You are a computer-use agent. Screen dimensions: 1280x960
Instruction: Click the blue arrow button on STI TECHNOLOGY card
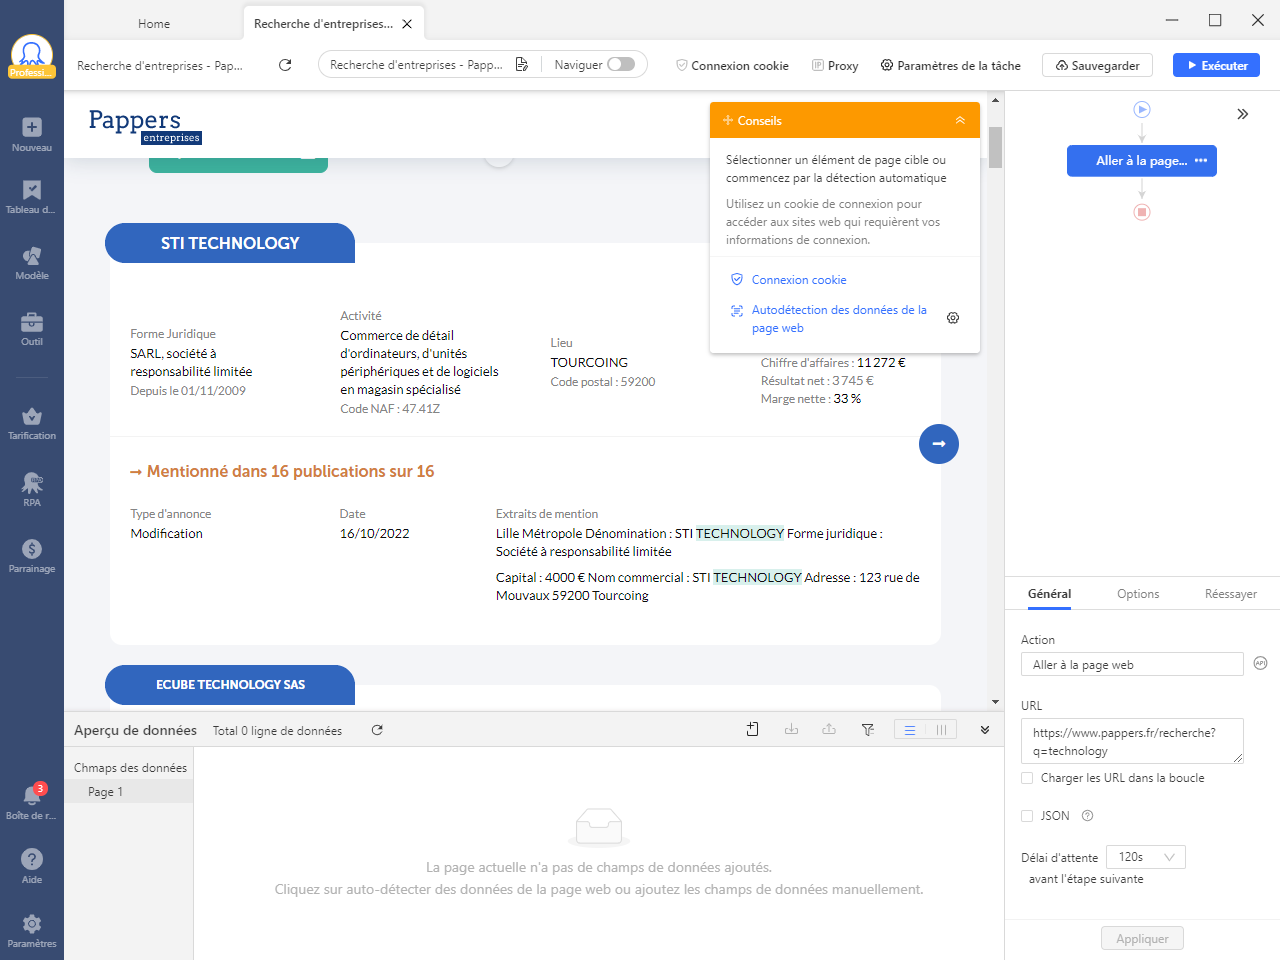point(939,444)
